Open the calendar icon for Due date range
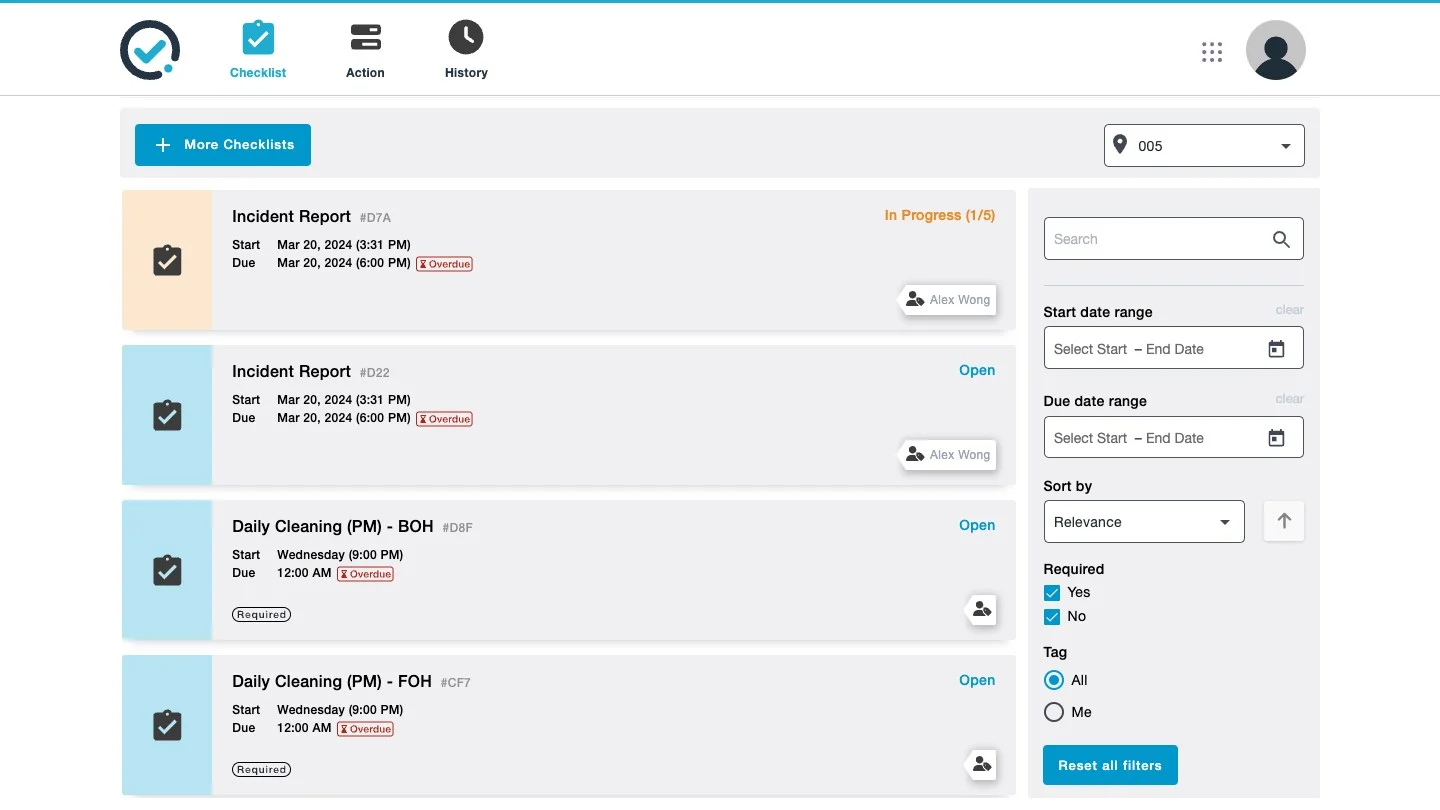This screenshot has height=810, width=1440. [x=1276, y=437]
